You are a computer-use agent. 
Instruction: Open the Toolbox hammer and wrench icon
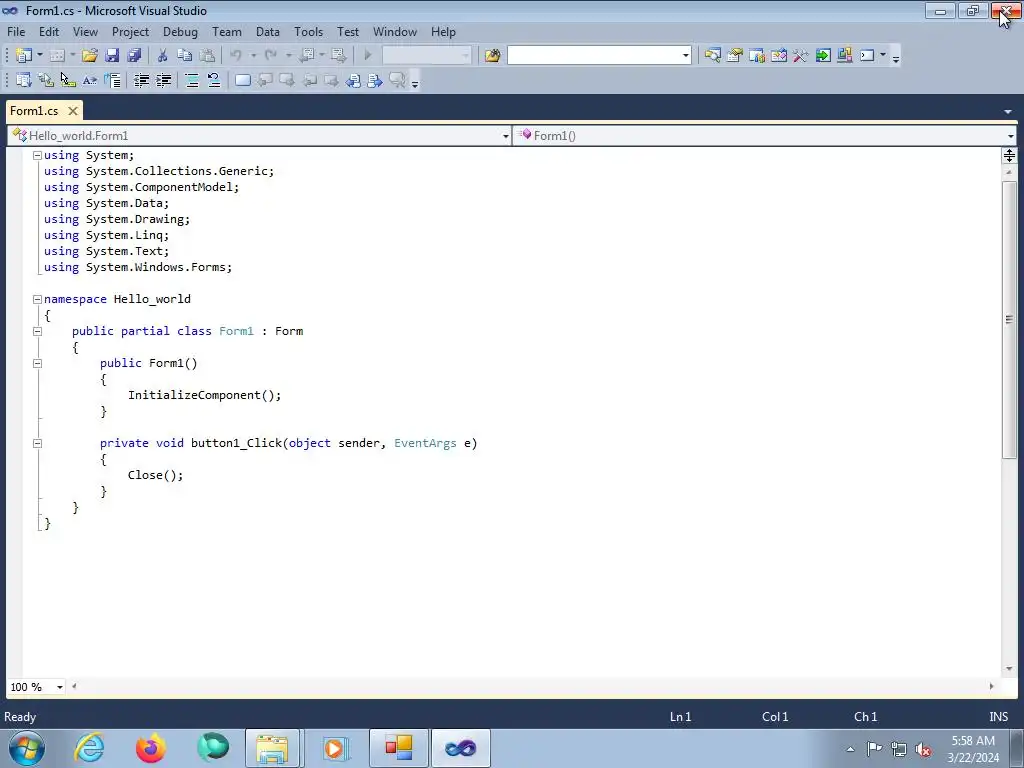[x=801, y=56]
